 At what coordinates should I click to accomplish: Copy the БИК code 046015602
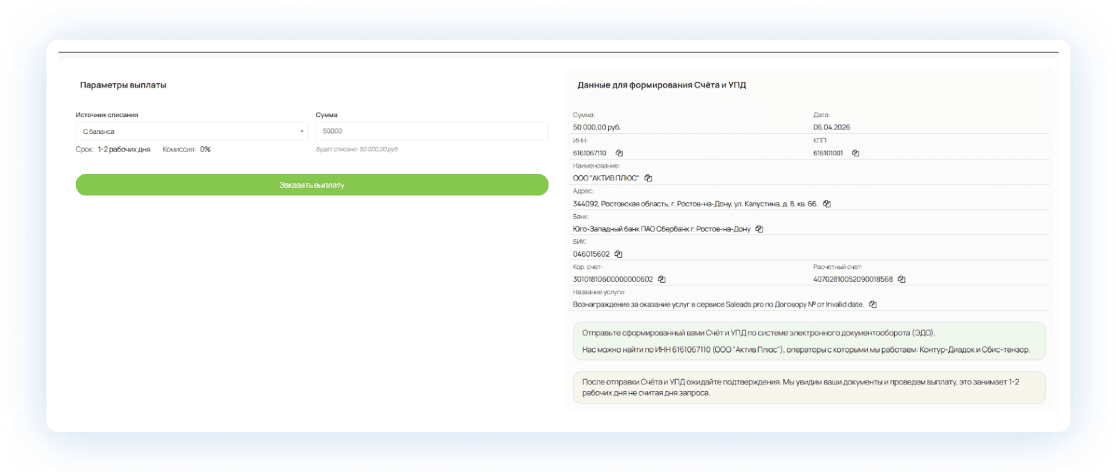(618, 254)
